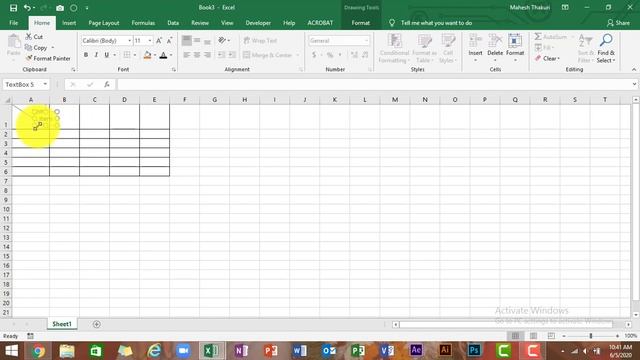The image size is (640, 360).
Task: Decrease font size with small A icon
Action: pyautogui.click(x=169, y=40)
